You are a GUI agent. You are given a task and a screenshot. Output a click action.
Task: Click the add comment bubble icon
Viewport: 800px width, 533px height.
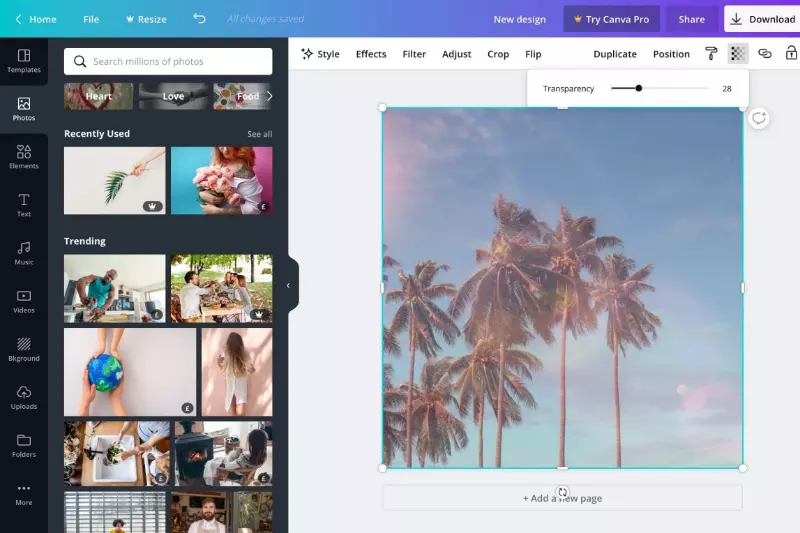(x=759, y=118)
